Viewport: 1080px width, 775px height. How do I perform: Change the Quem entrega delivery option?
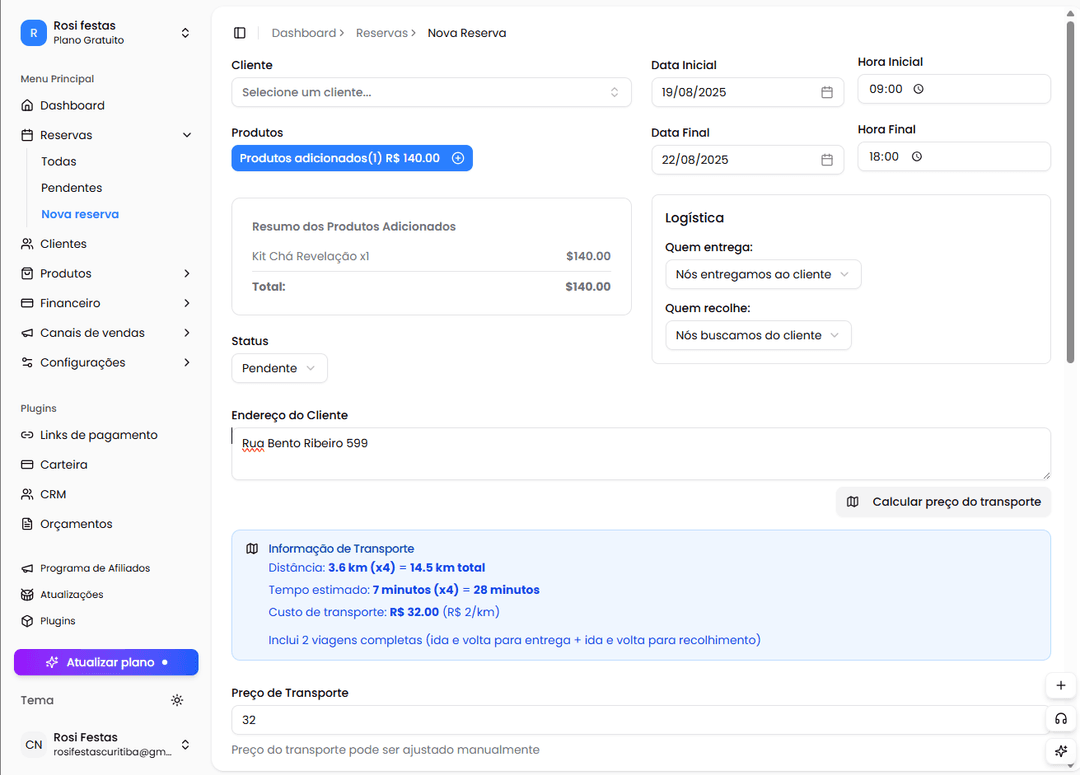pyautogui.click(x=762, y=274)
